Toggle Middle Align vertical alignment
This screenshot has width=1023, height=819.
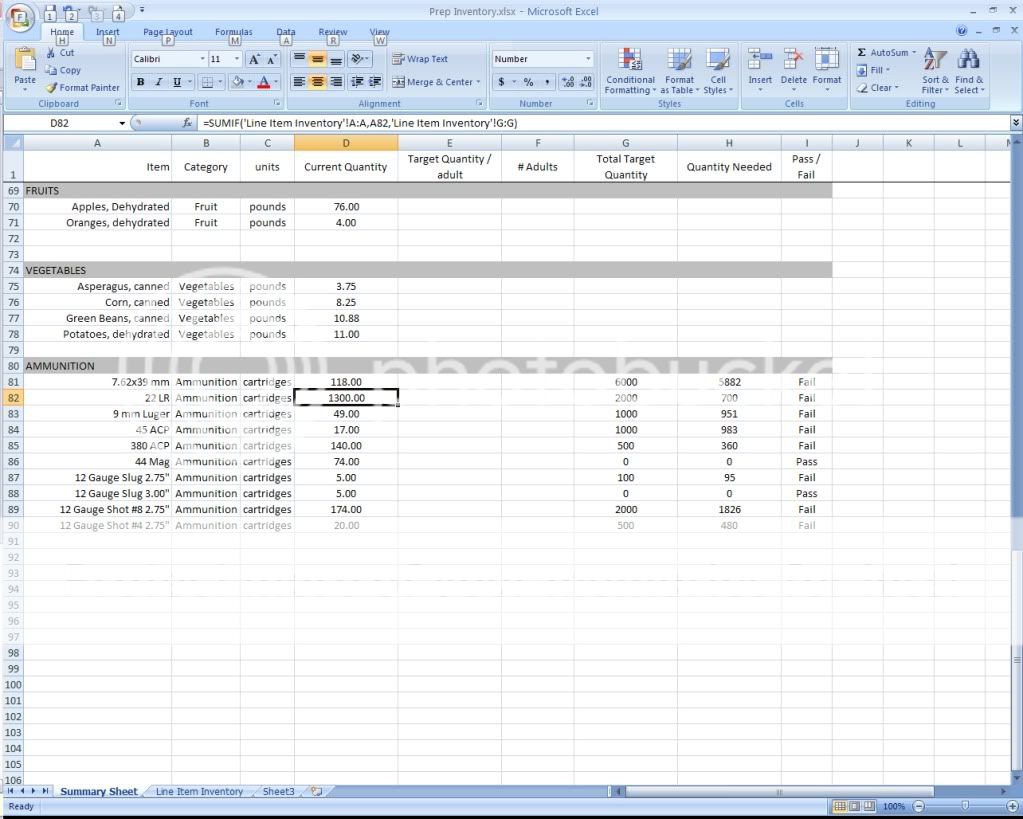pos(317,59)
